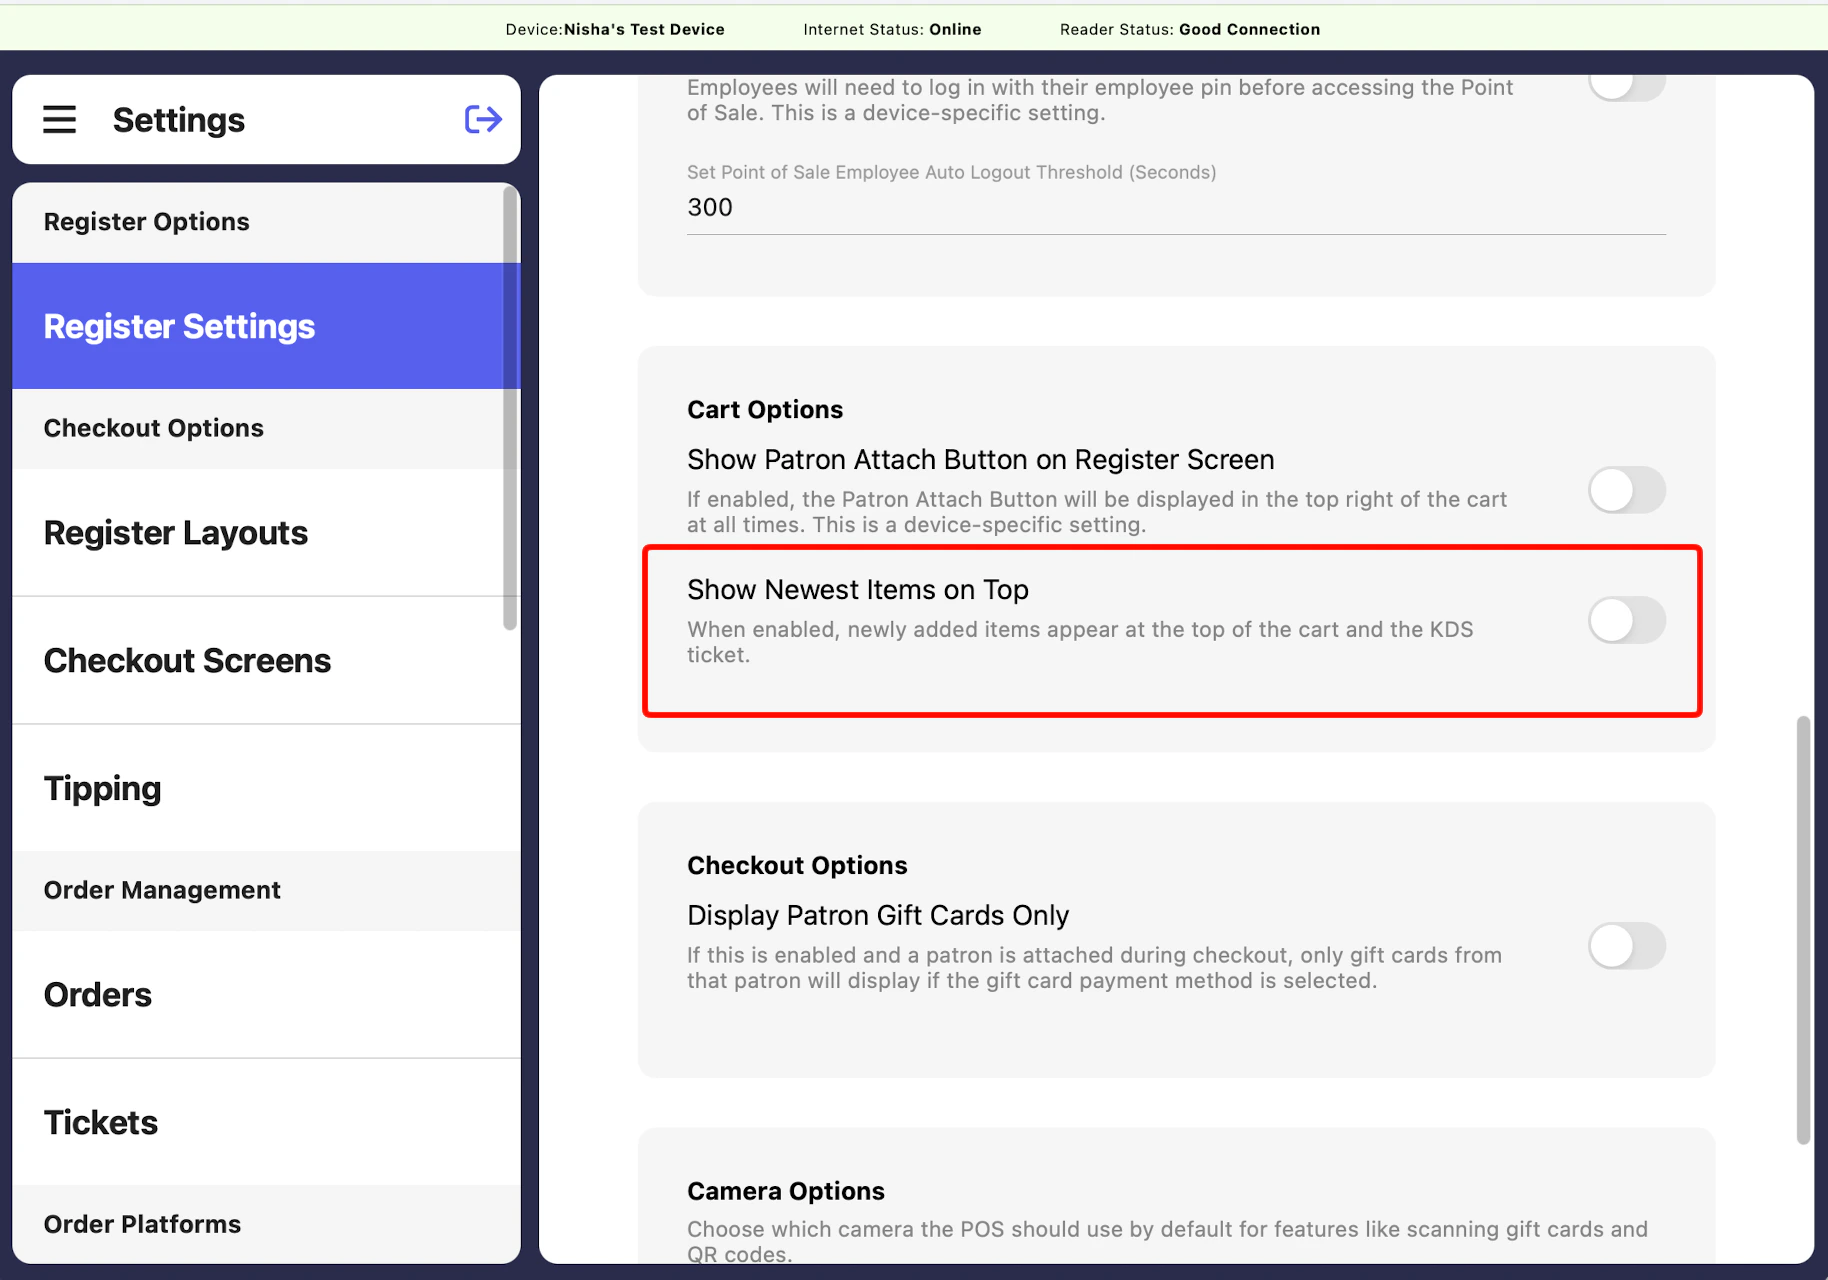Enable Show Newest Items on Top

point(1627,620)
